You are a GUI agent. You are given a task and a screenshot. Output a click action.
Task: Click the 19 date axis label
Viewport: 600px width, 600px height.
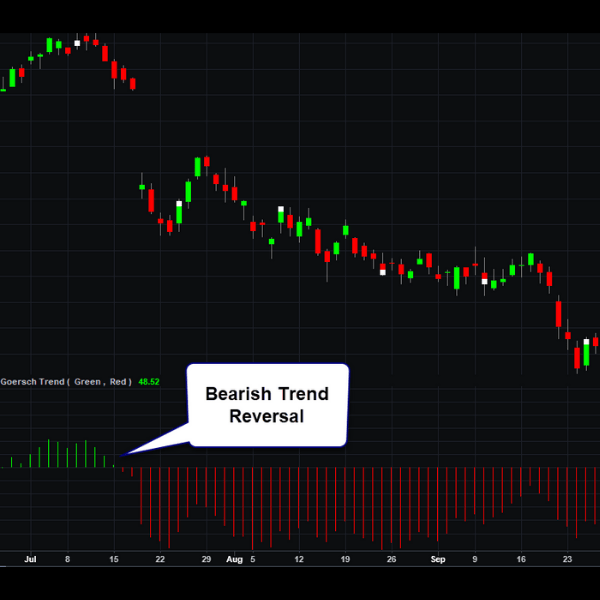click(x=345, y=559)
